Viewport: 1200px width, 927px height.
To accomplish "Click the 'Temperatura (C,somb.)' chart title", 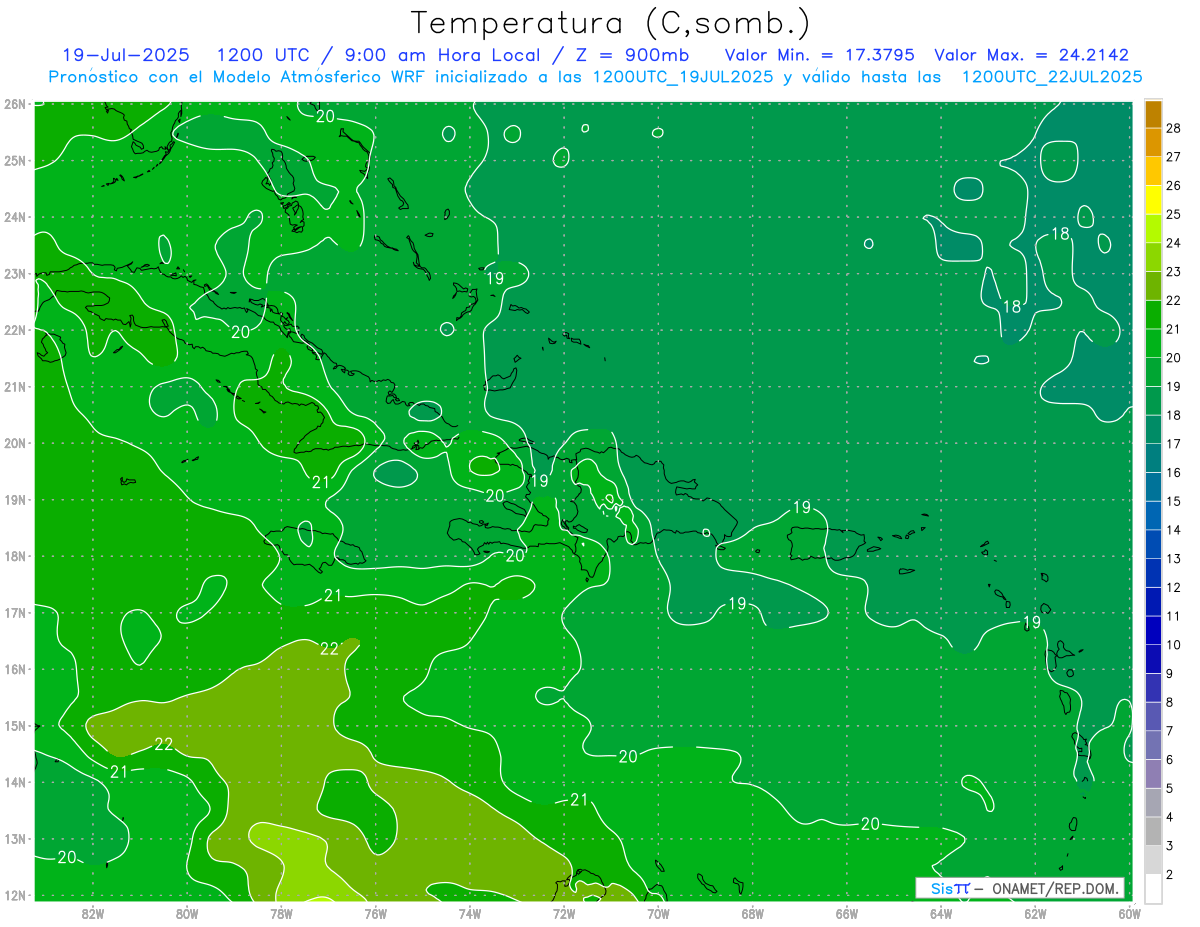I will (610, 23).
